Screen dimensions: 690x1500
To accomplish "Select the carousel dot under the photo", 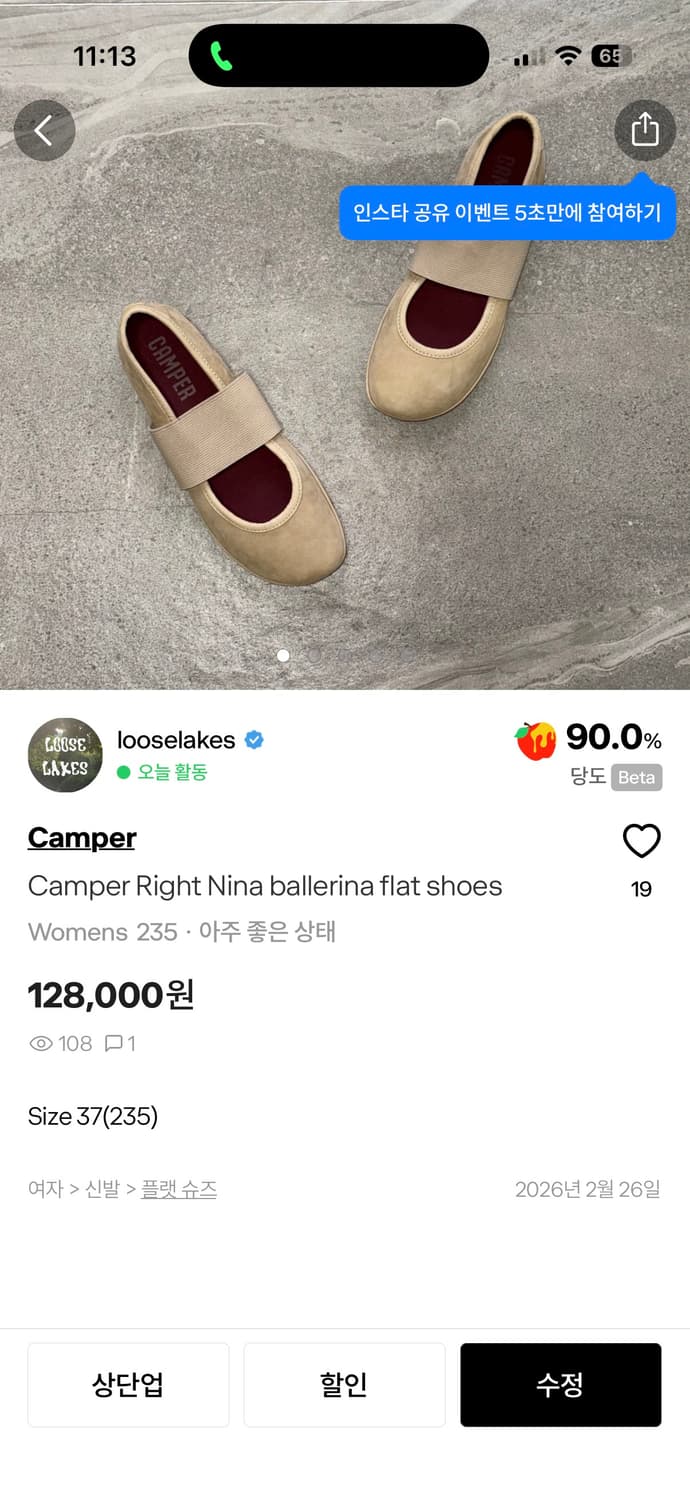I will (x=283, y=655).
